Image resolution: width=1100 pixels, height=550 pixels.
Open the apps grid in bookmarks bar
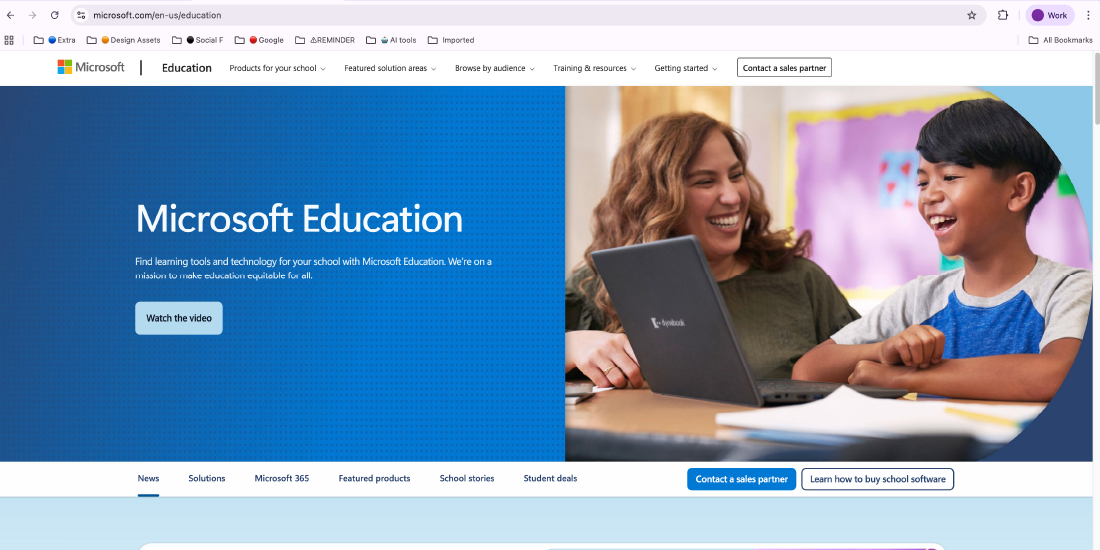click(10, 40)
